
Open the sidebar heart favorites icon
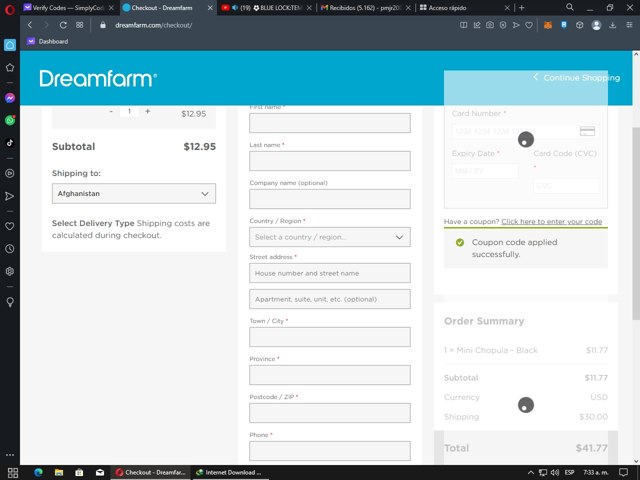[x=10, y=227]
